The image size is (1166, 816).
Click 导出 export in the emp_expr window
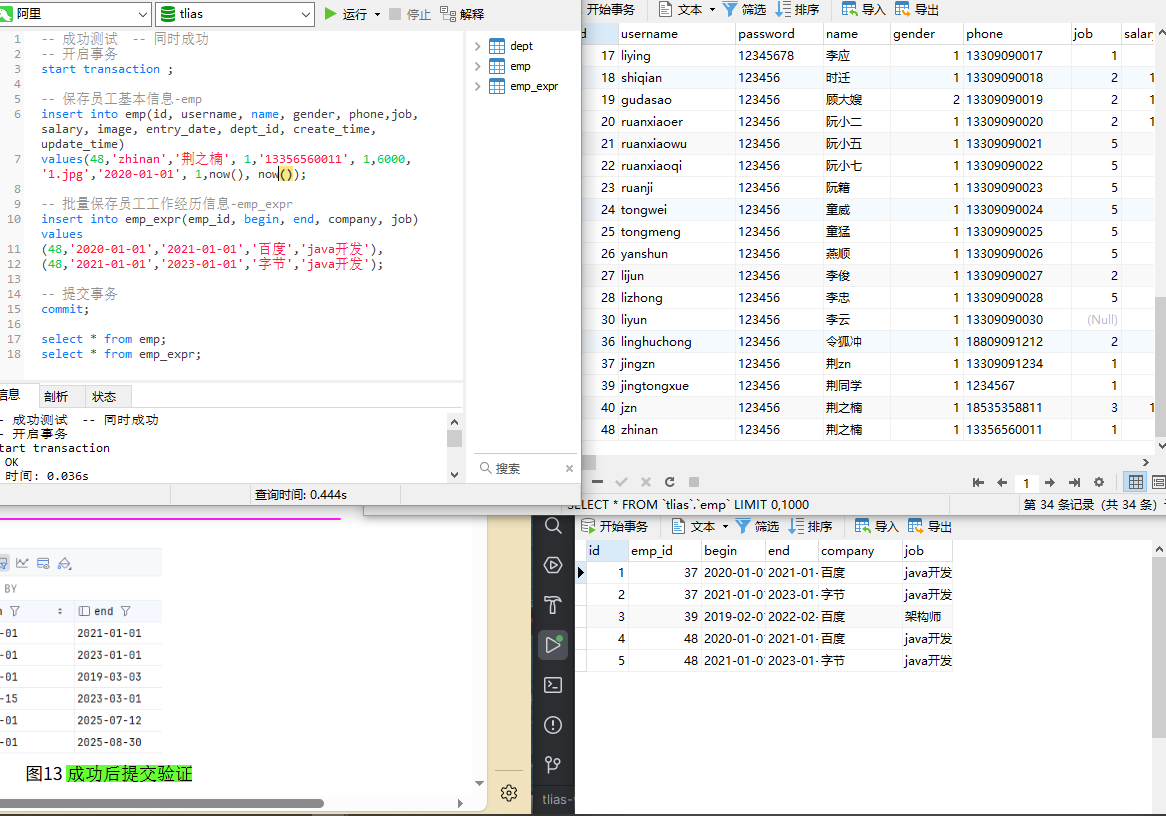[x=930, y=527]
